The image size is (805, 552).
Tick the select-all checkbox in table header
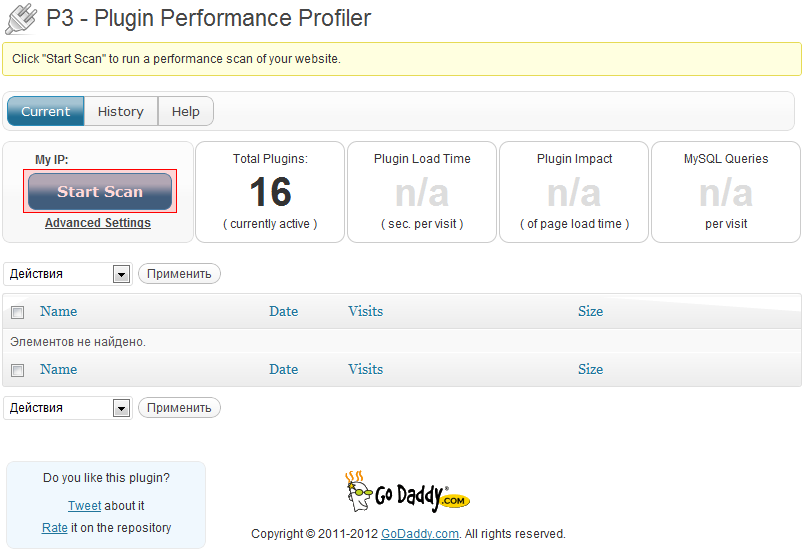tap(17, 312)
